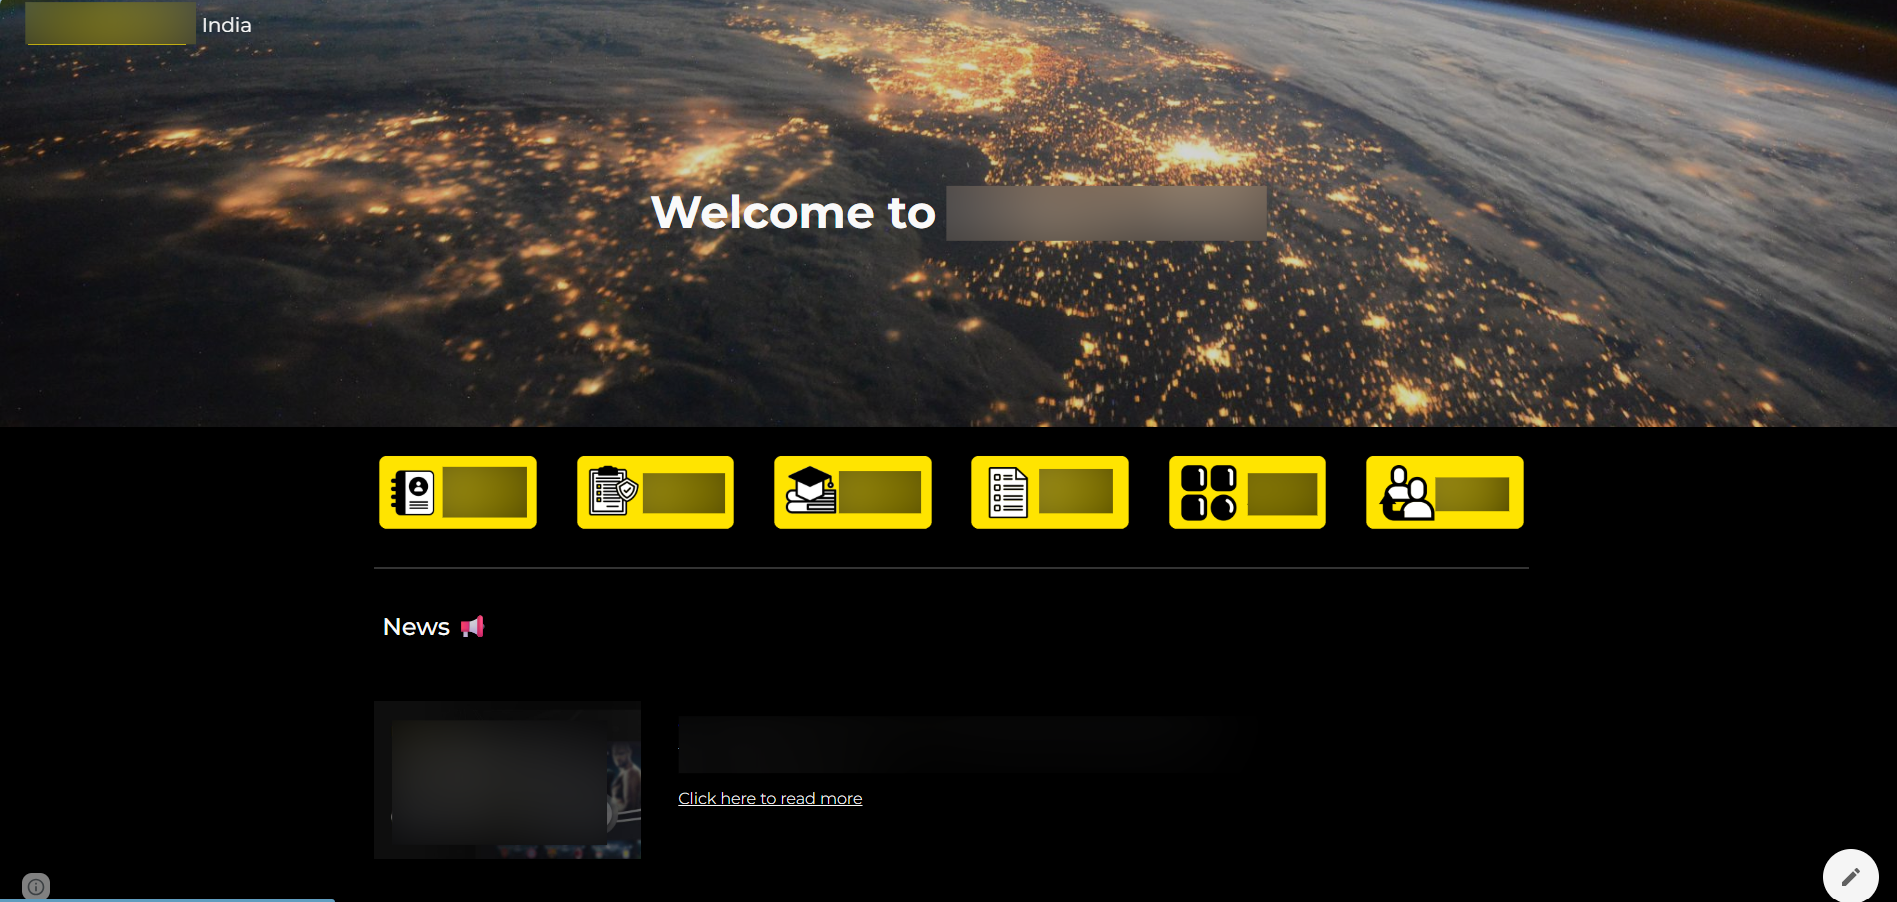
Task: Open the four-tile apps grid icon button
Action: point(1208,492)
